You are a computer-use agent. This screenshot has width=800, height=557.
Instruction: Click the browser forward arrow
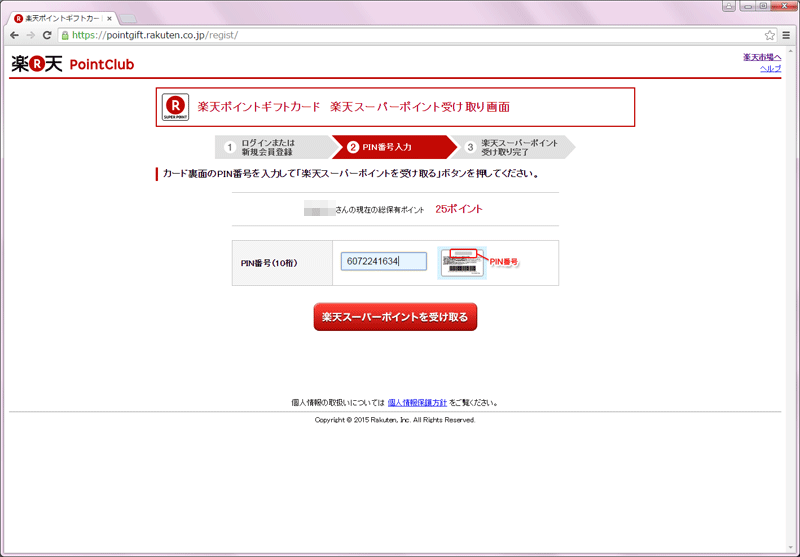pos(31,35)
